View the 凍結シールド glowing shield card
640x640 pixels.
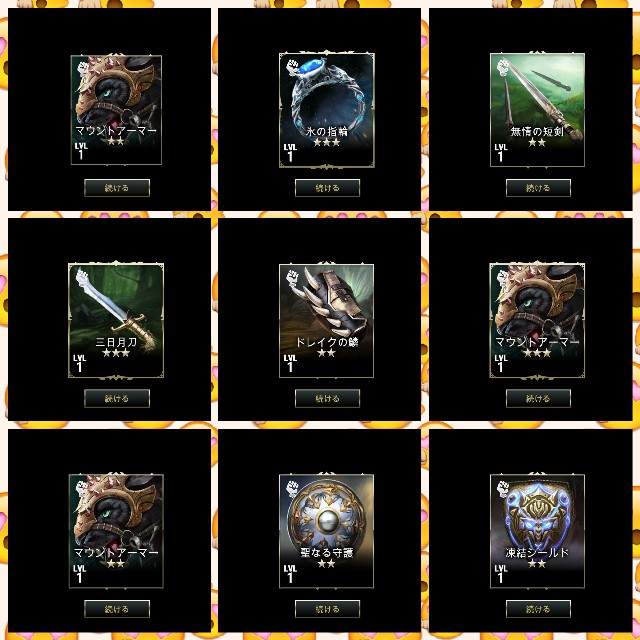537,531
